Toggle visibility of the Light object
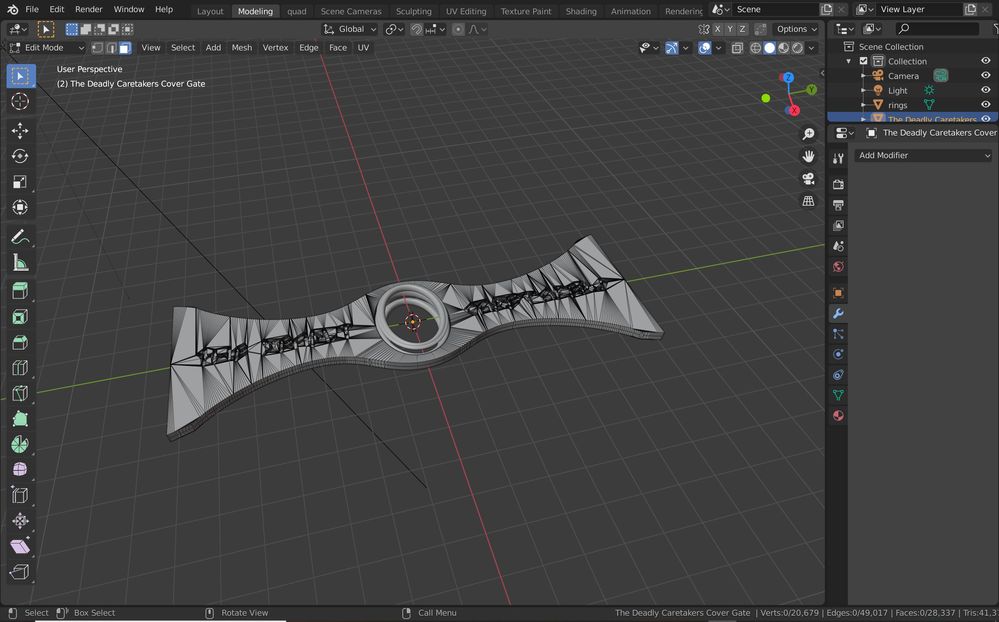The image size is (999, 622). click(985, 90)
